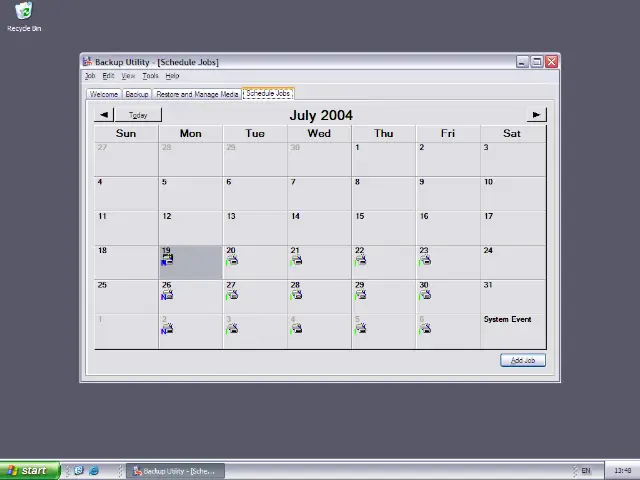Select the System Event calendar cell
The image size is (640, 480).
click(513, 331)
